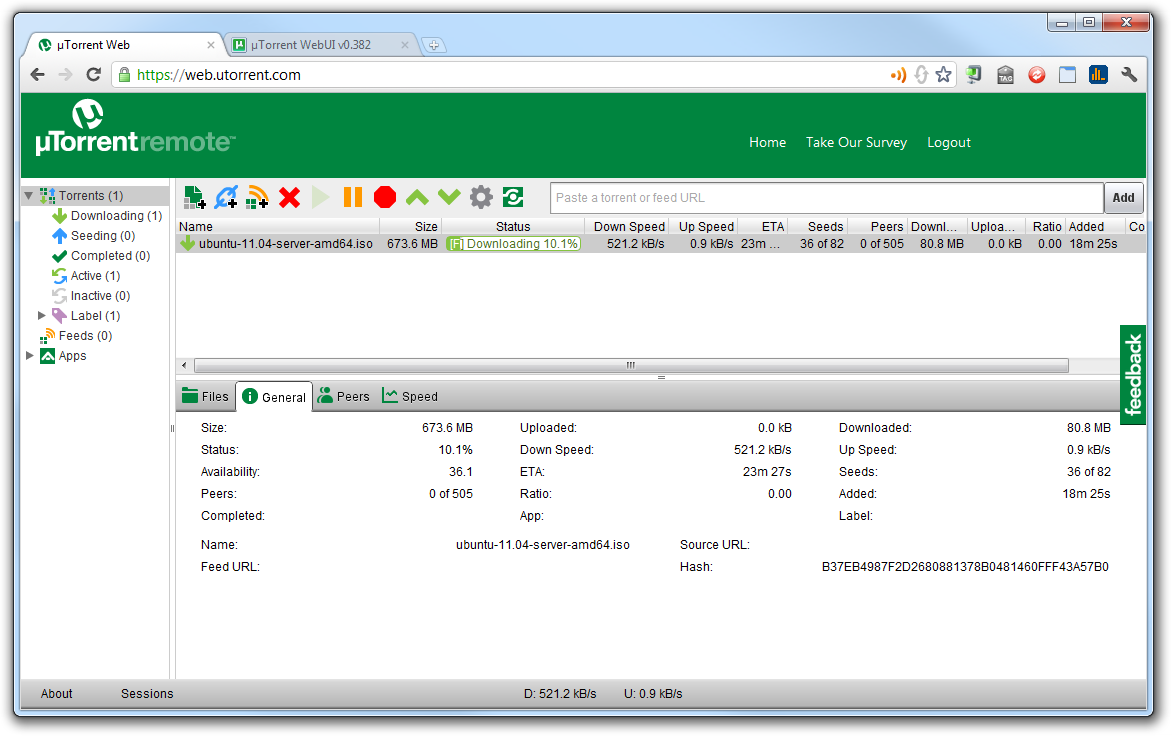
Task: Click the Start torrent play icon
Action: click(x=321, y=197)
